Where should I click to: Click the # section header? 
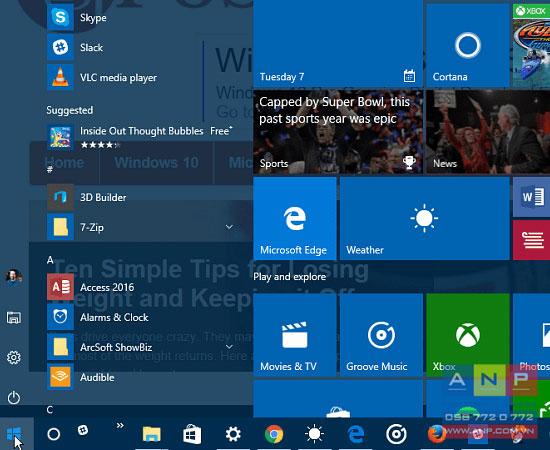point(50,170)
